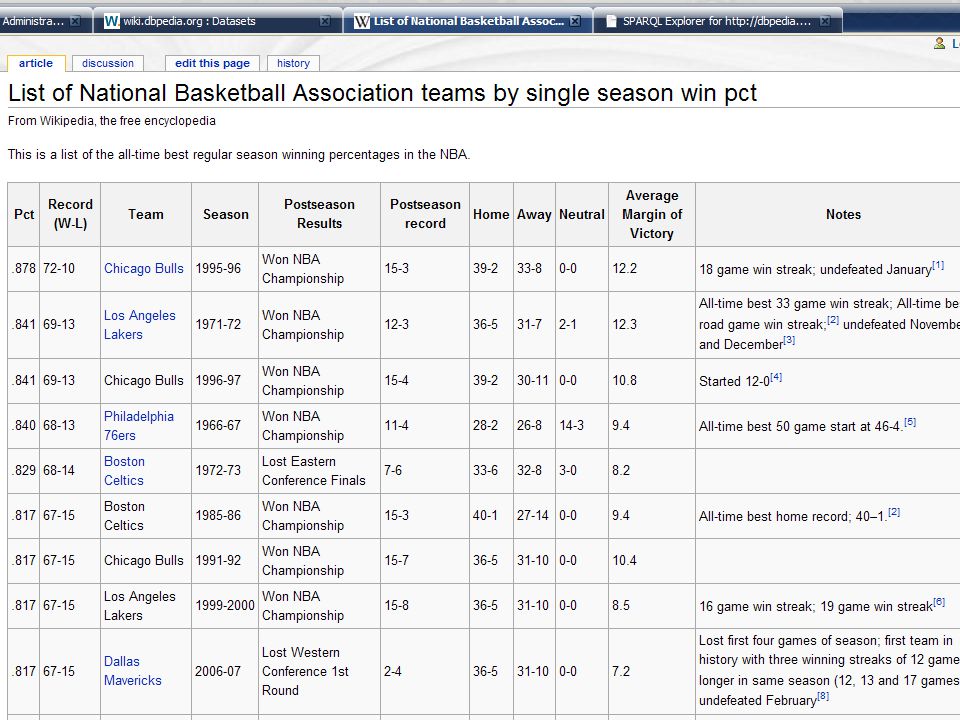Open the edit this page tab
This screenshot has height=720, width=960.
point(212,63)
